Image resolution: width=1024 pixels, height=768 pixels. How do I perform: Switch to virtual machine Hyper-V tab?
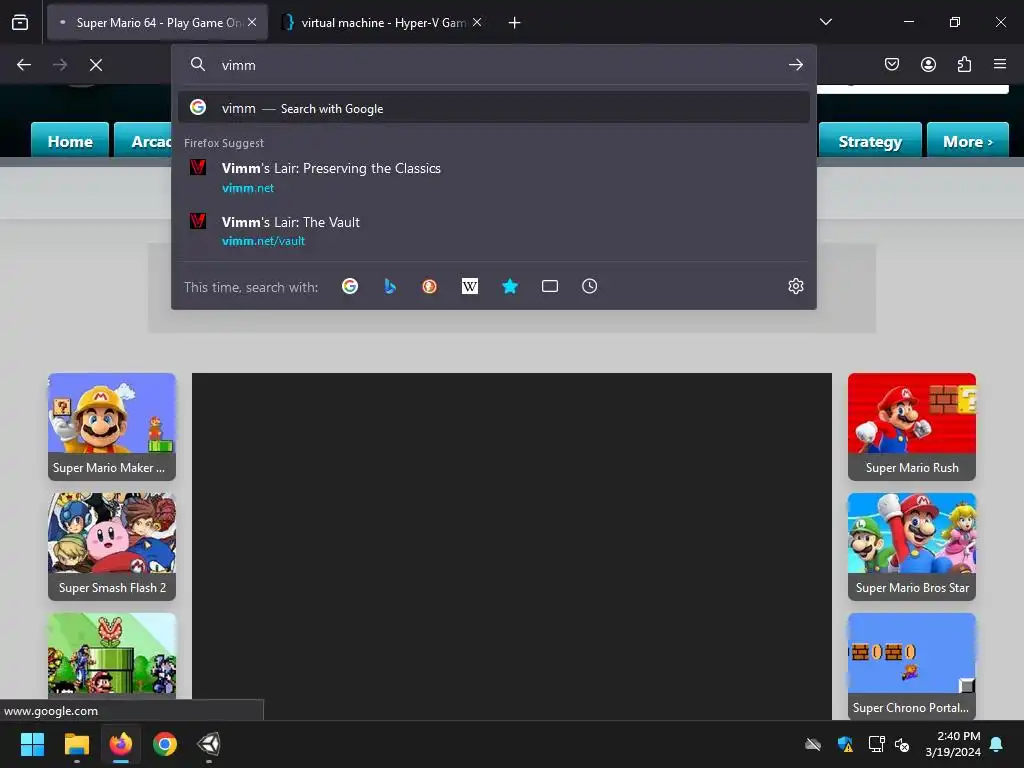click(383, 22)
